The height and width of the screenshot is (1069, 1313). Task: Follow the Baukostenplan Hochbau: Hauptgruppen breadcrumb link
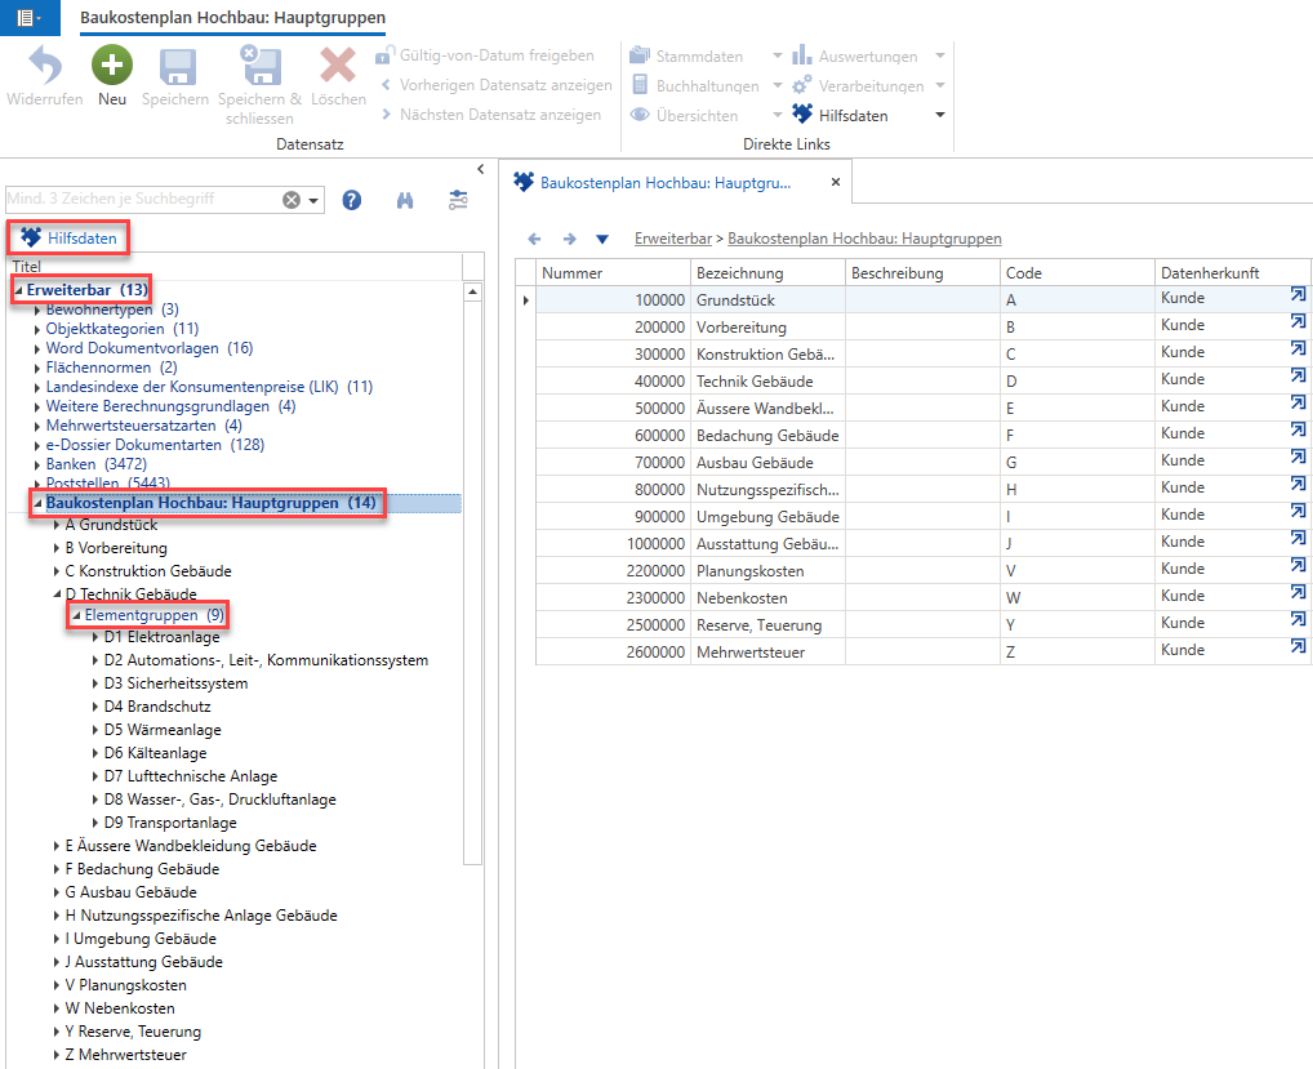coord(864,239)
